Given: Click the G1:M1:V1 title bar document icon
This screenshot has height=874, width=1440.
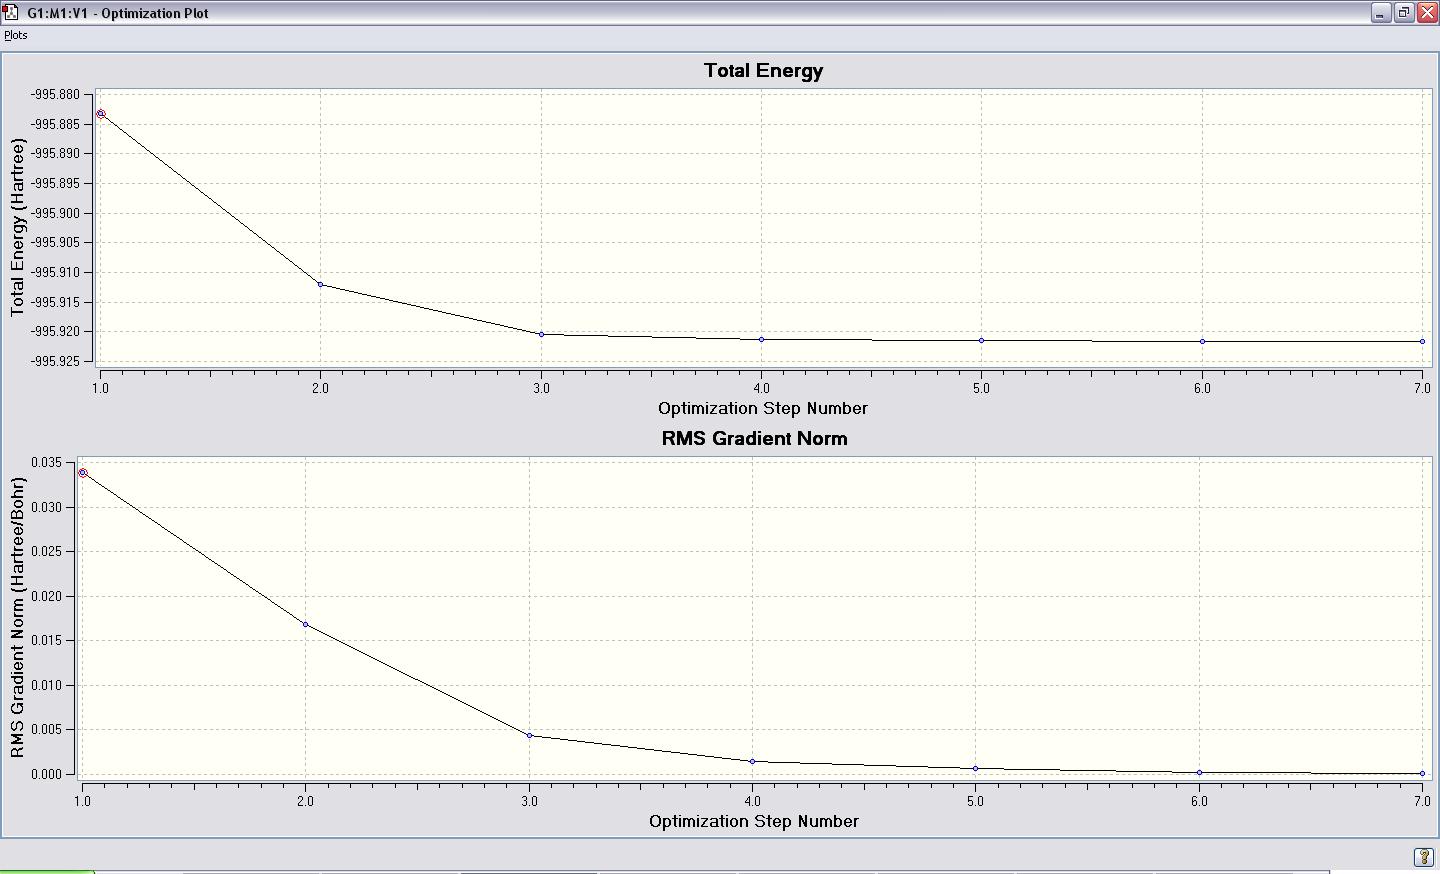Looking at the screenshot, I should tap(11, 13).
